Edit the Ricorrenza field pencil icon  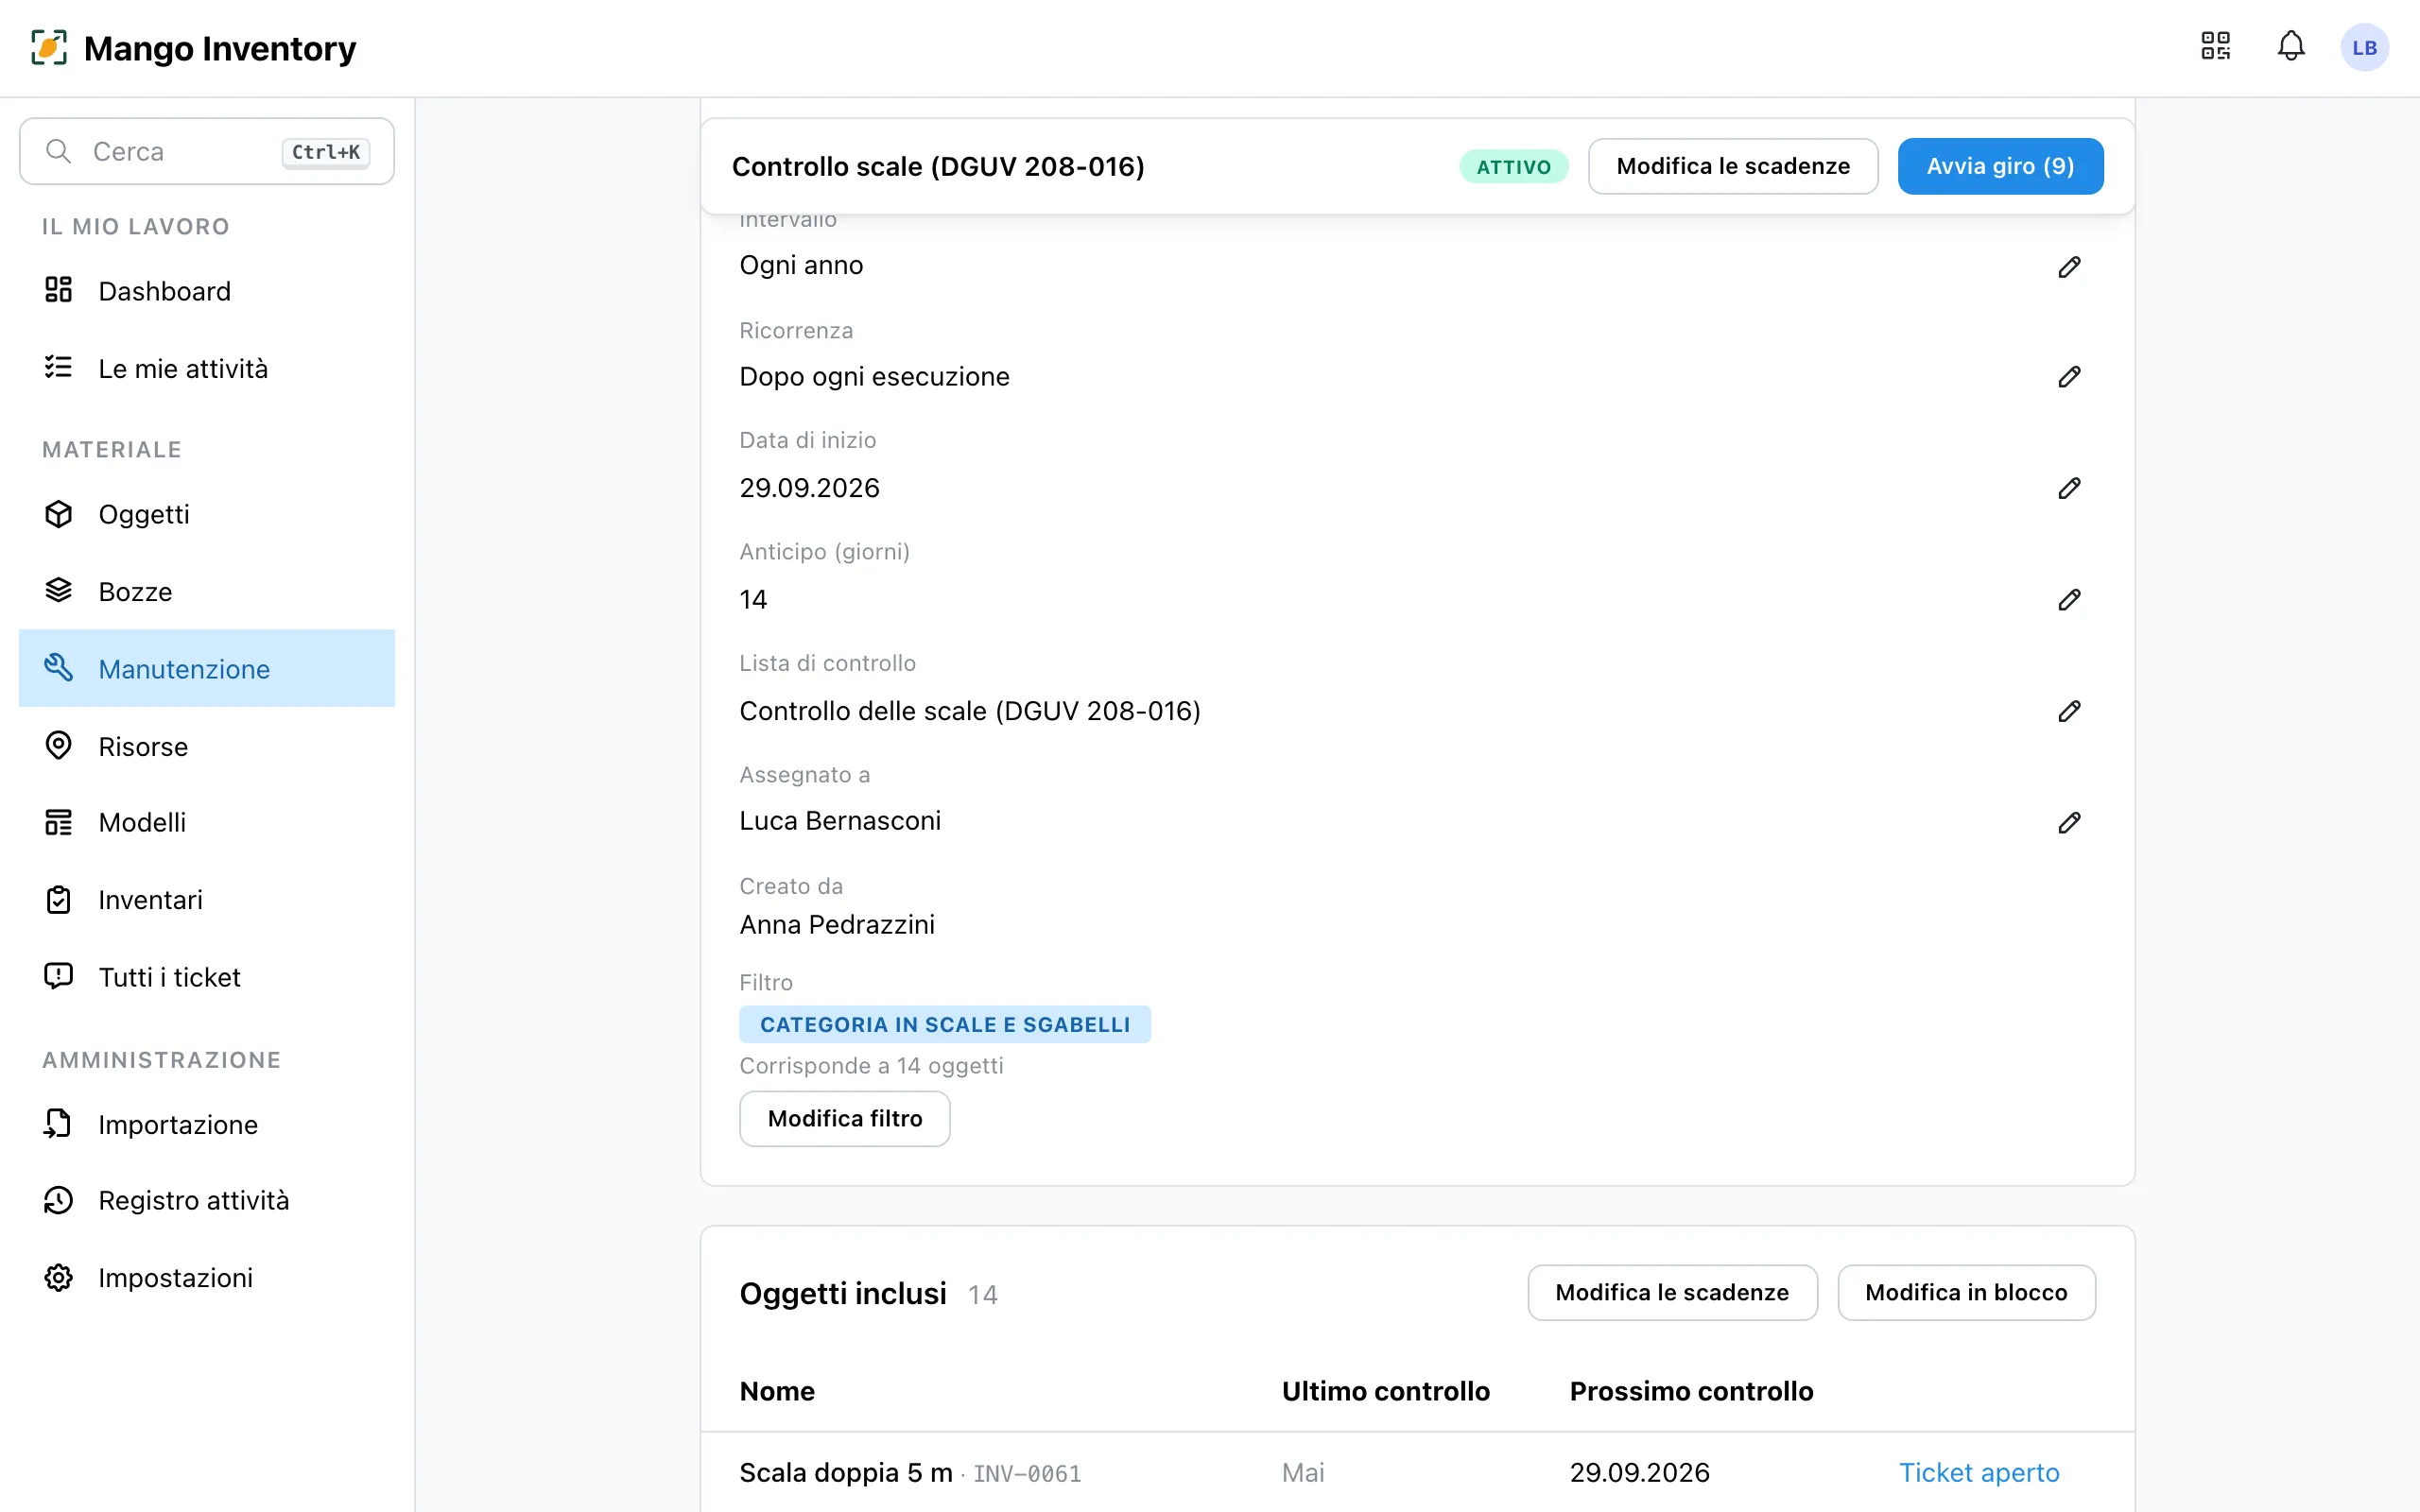pos(2069,377)
